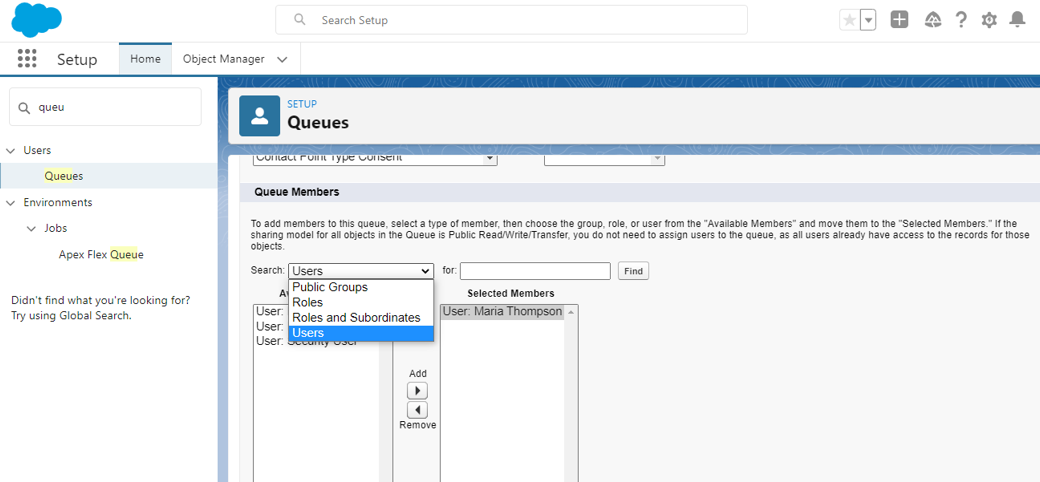Viewport: 1040px width, 482px height.
Task: Click the Quick Find box containing queu
Action: coord(105,107)
